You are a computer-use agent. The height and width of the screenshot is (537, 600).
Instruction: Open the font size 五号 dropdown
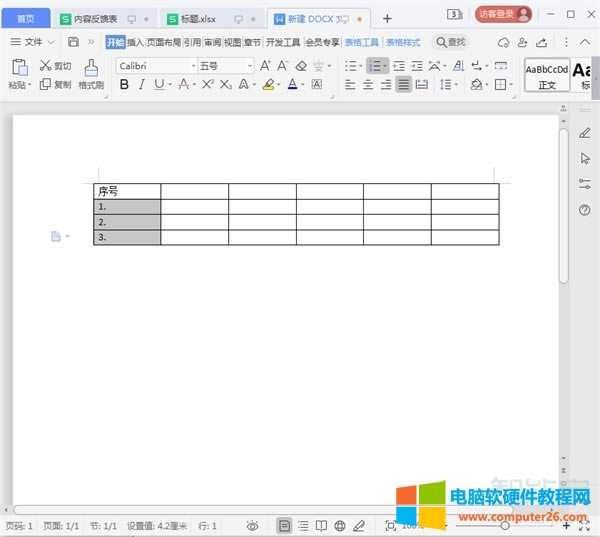pyautogui.click(x=225, y=65)
